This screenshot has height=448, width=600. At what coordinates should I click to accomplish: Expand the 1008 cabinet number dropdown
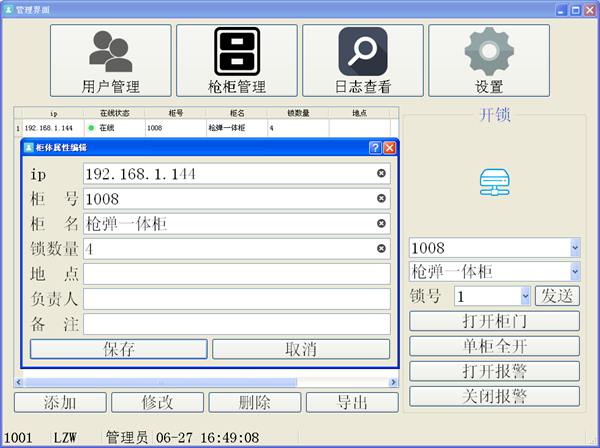tap(574, 247)
